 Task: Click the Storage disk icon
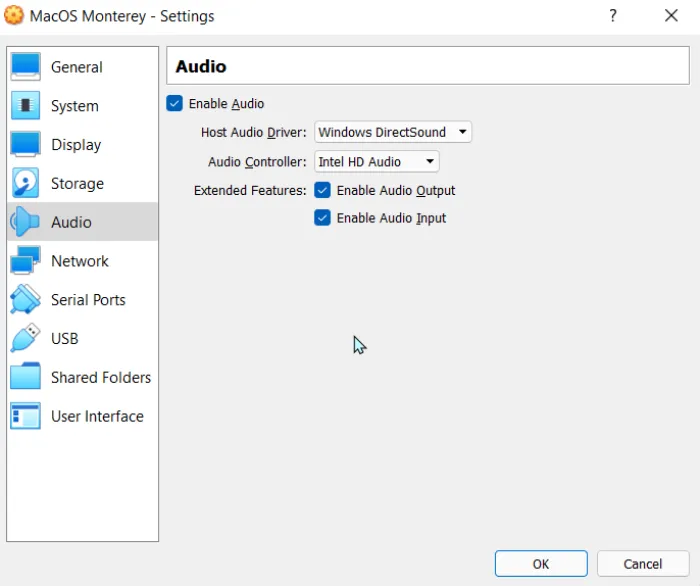pyautogui.click(x=25, y=184)
